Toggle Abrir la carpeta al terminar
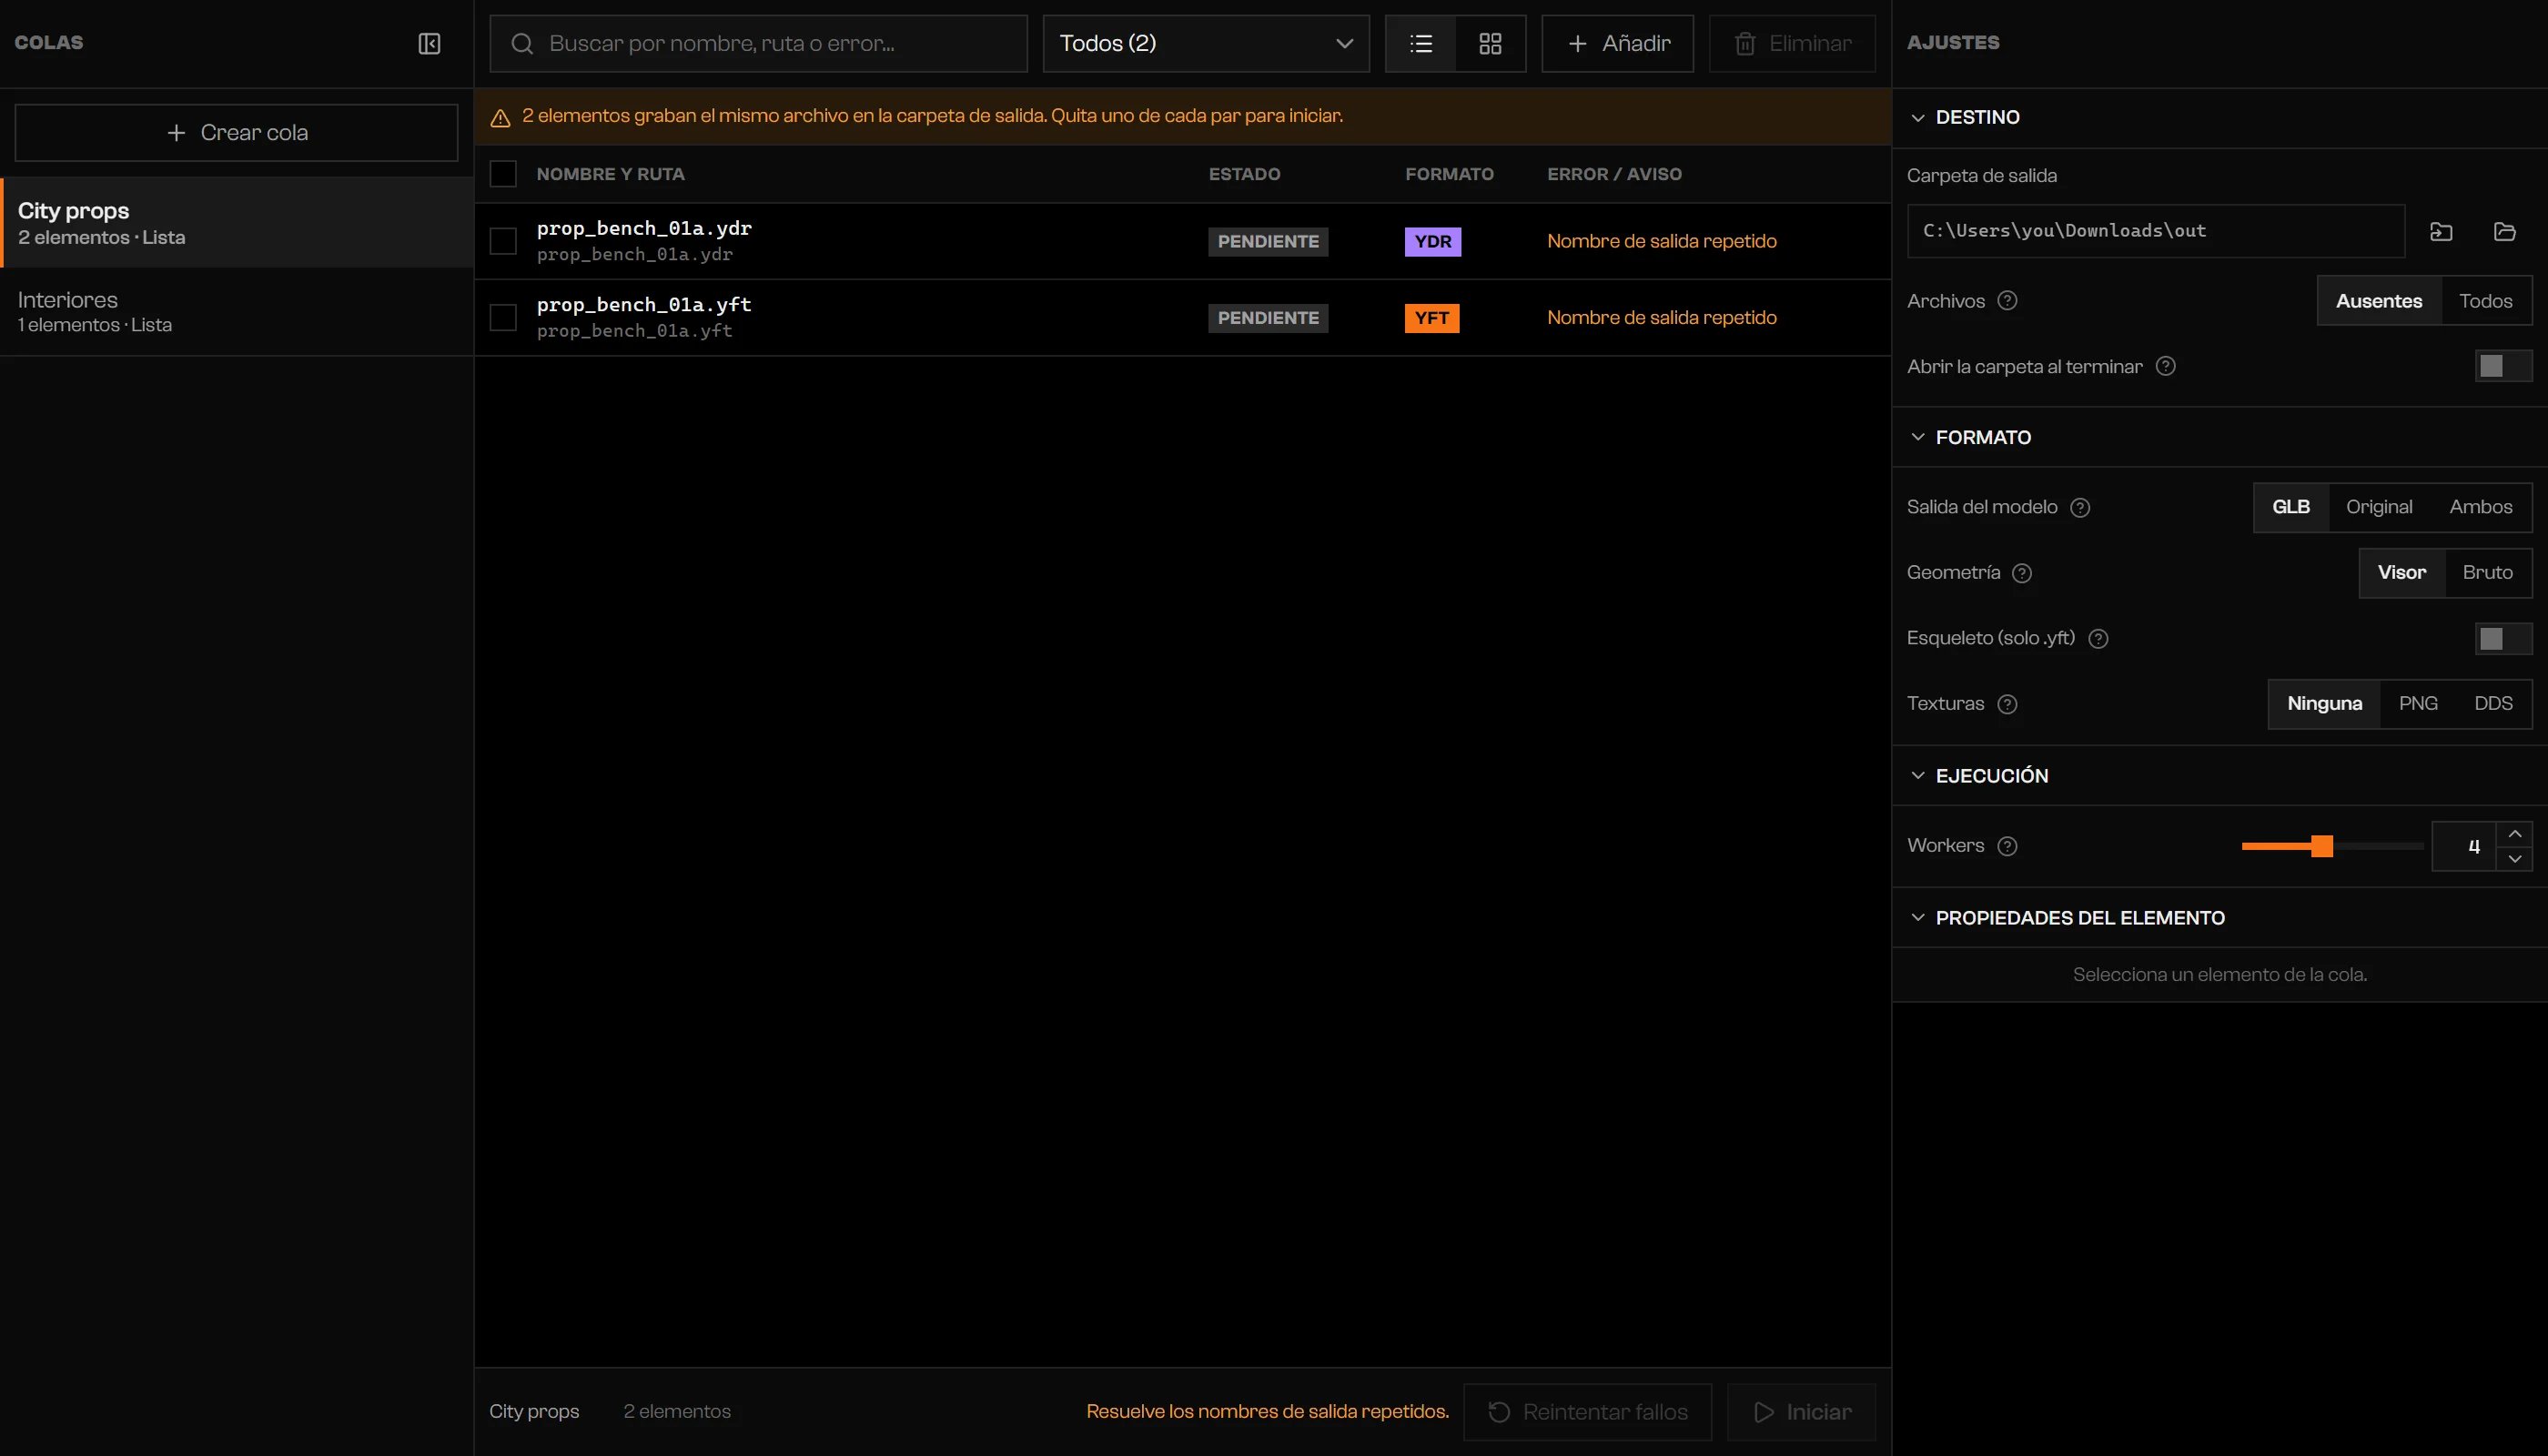The height and width of the screenshot is (1456, 2548). 2503,366
